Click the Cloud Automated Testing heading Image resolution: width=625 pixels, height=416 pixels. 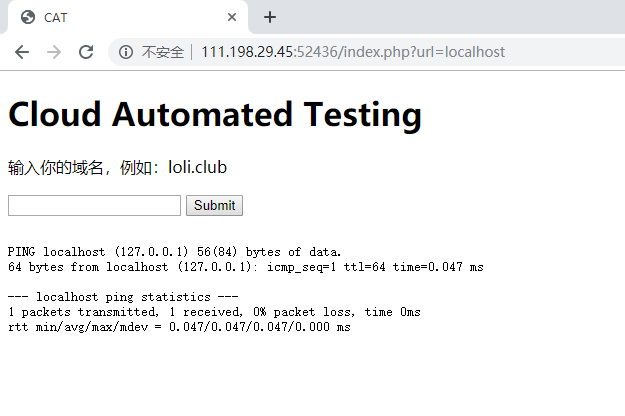pos(215,115)
